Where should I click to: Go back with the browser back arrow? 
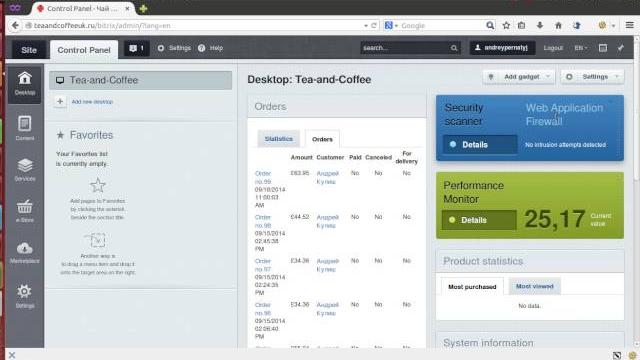(x=15, y=25)
